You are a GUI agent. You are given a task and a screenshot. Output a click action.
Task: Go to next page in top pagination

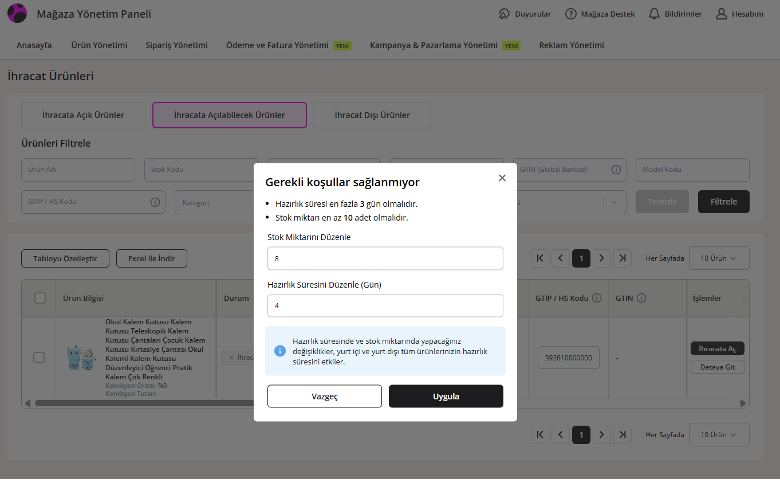coord(601,258)
